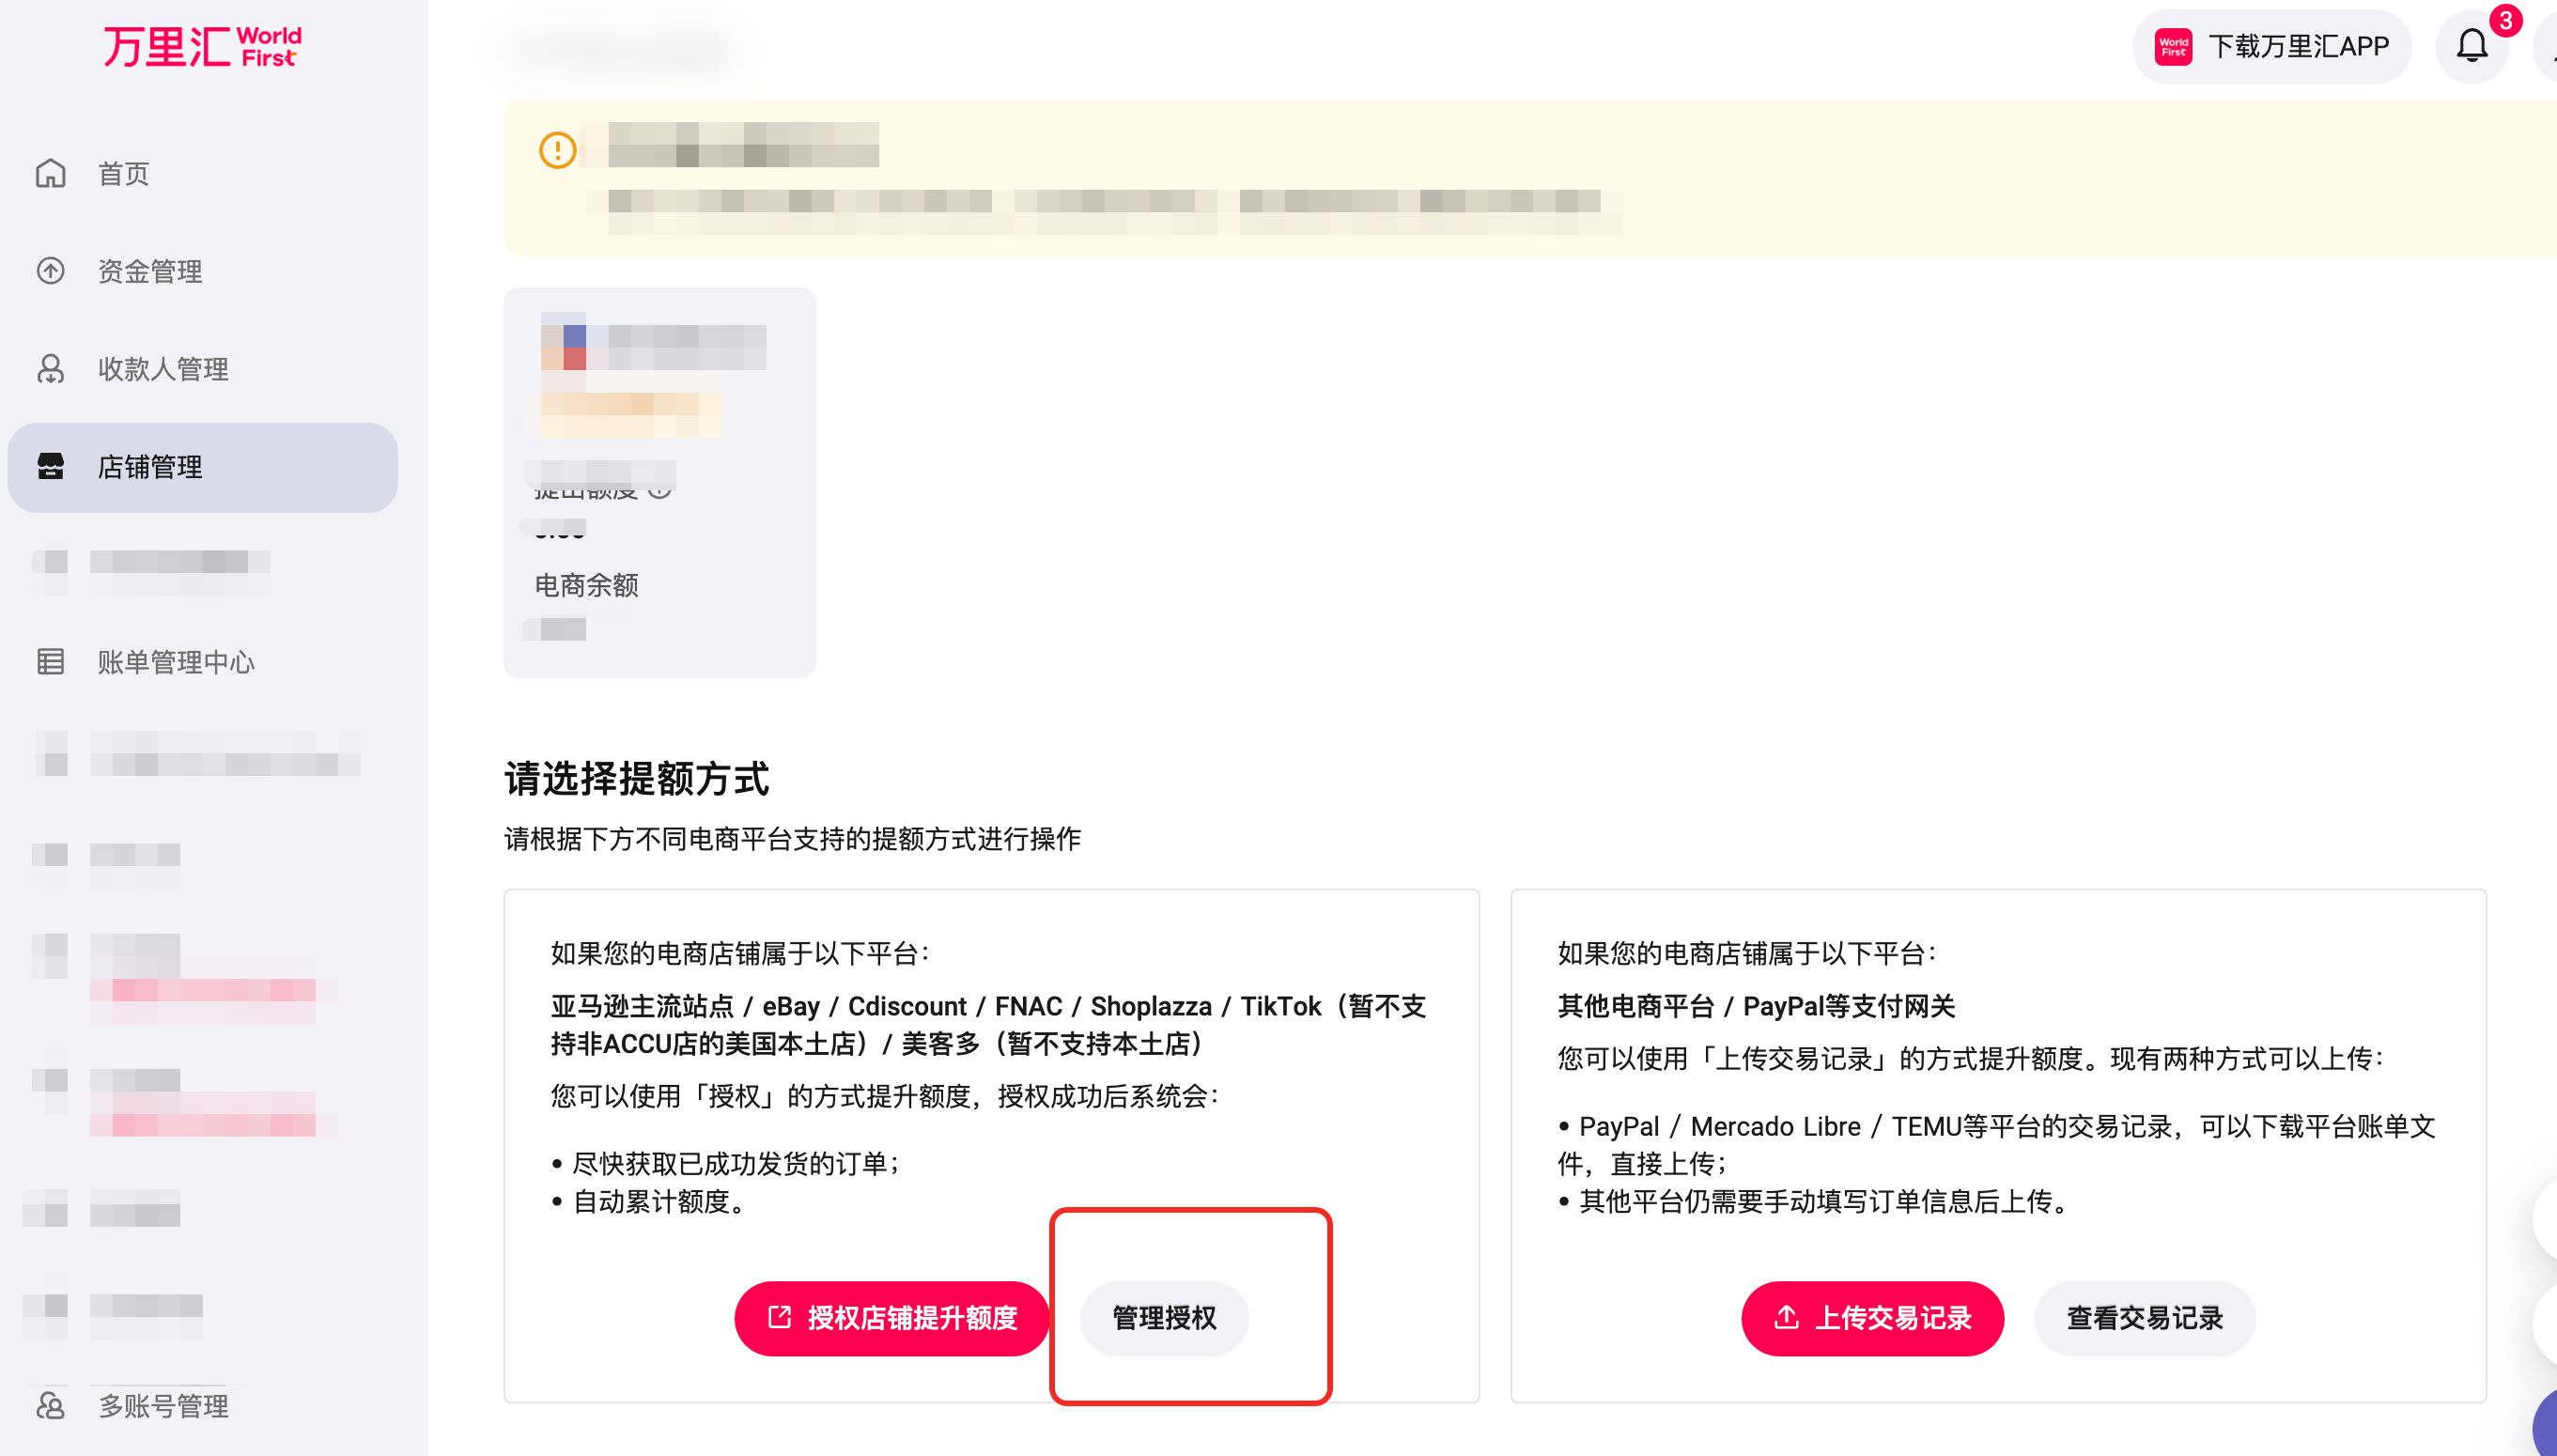This screenshot has height=1456, width=2557.
Task: Click 上传交易记录 button
Action: click(x=1872, y=1318)
